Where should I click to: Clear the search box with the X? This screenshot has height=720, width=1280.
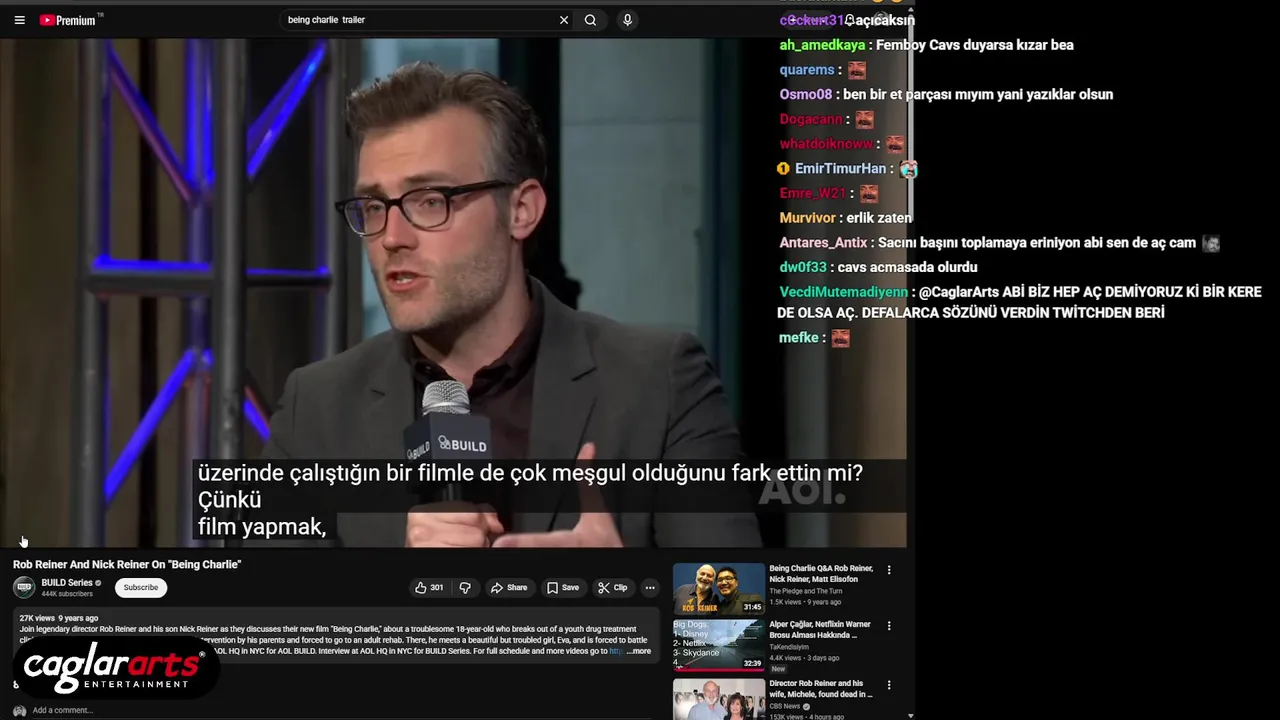pyautogui.click(x=564, y=20)
